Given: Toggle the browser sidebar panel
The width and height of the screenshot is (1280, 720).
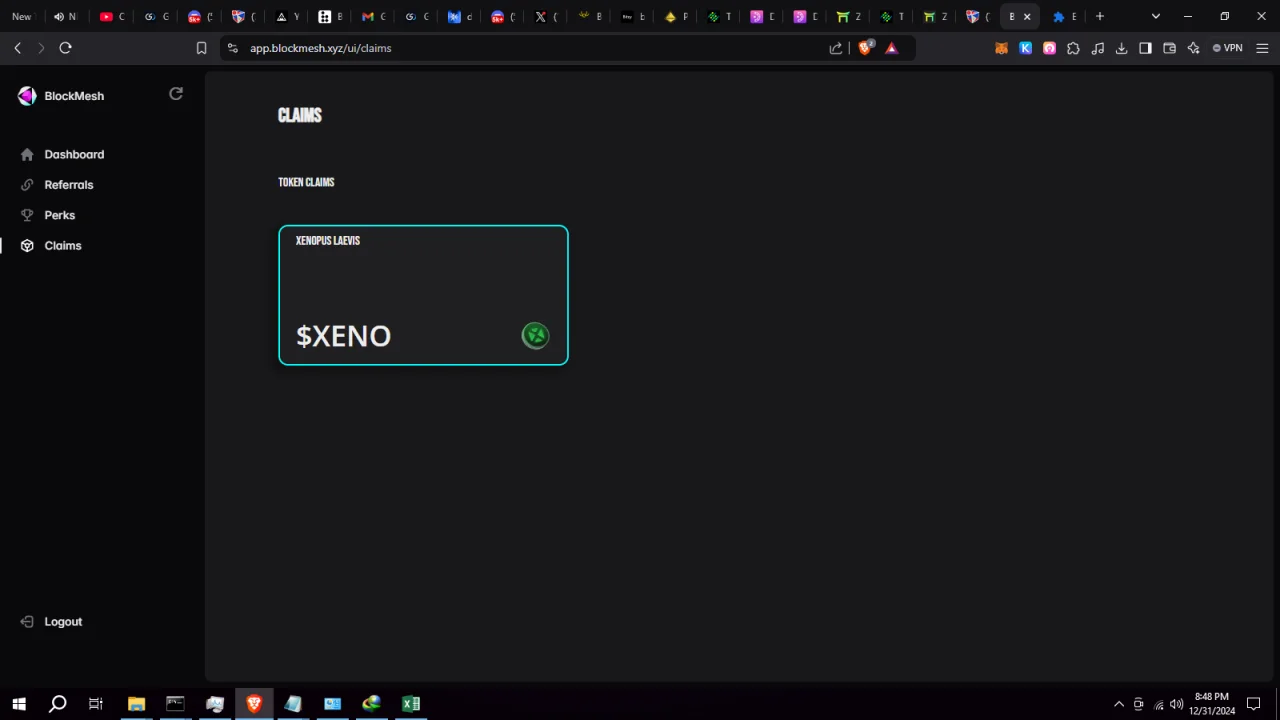Looking at the screenshot, I should (1145, 48).
